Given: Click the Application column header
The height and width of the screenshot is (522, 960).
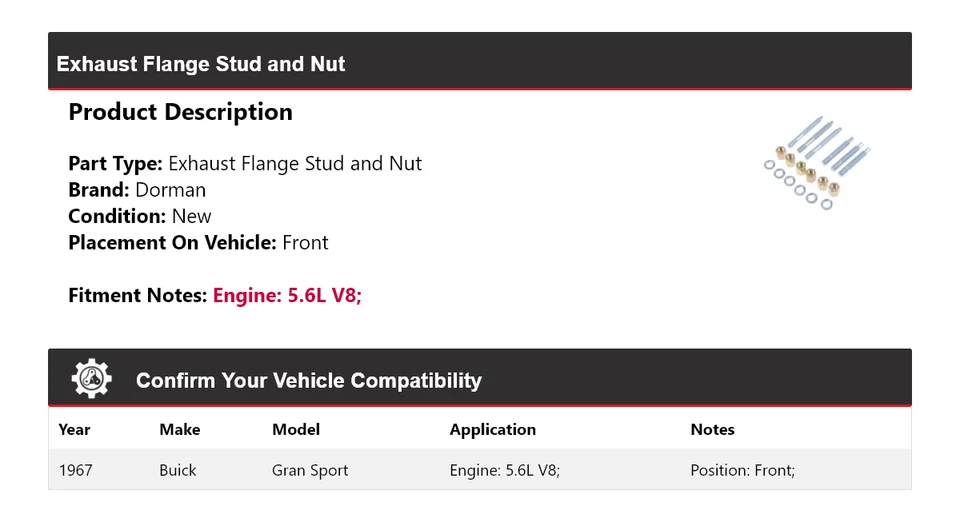Looking at the screenshot, I should (x=493, y=429).
